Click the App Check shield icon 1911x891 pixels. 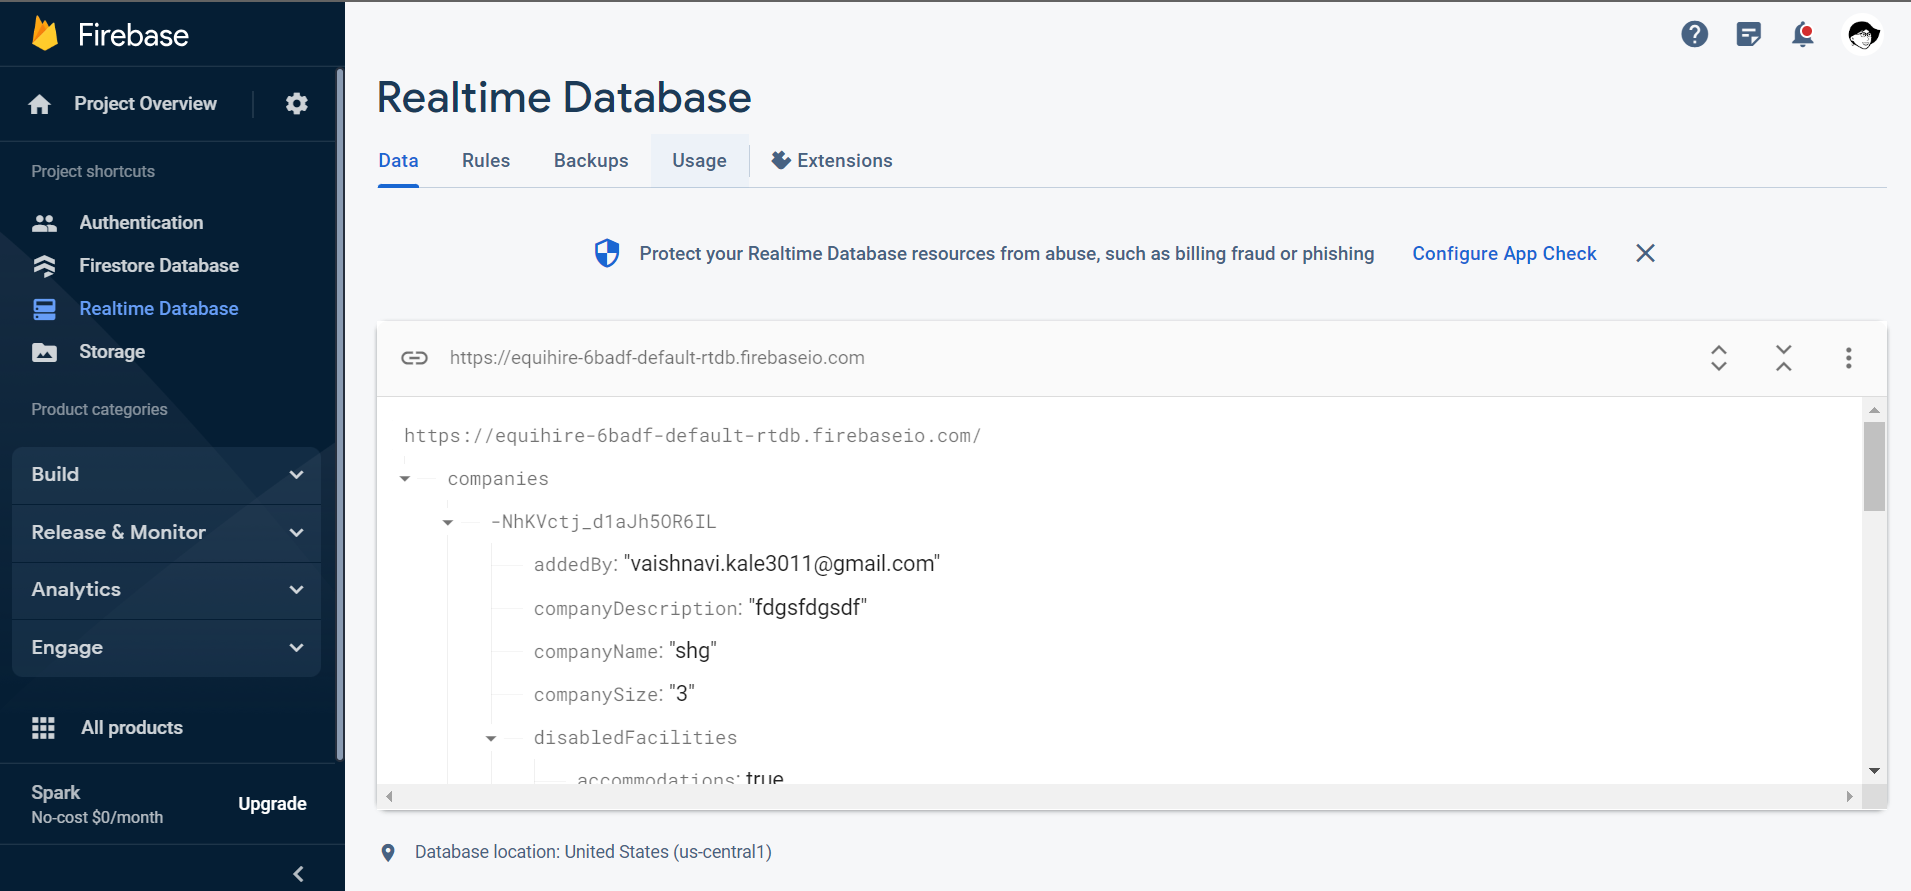point(607,253)
